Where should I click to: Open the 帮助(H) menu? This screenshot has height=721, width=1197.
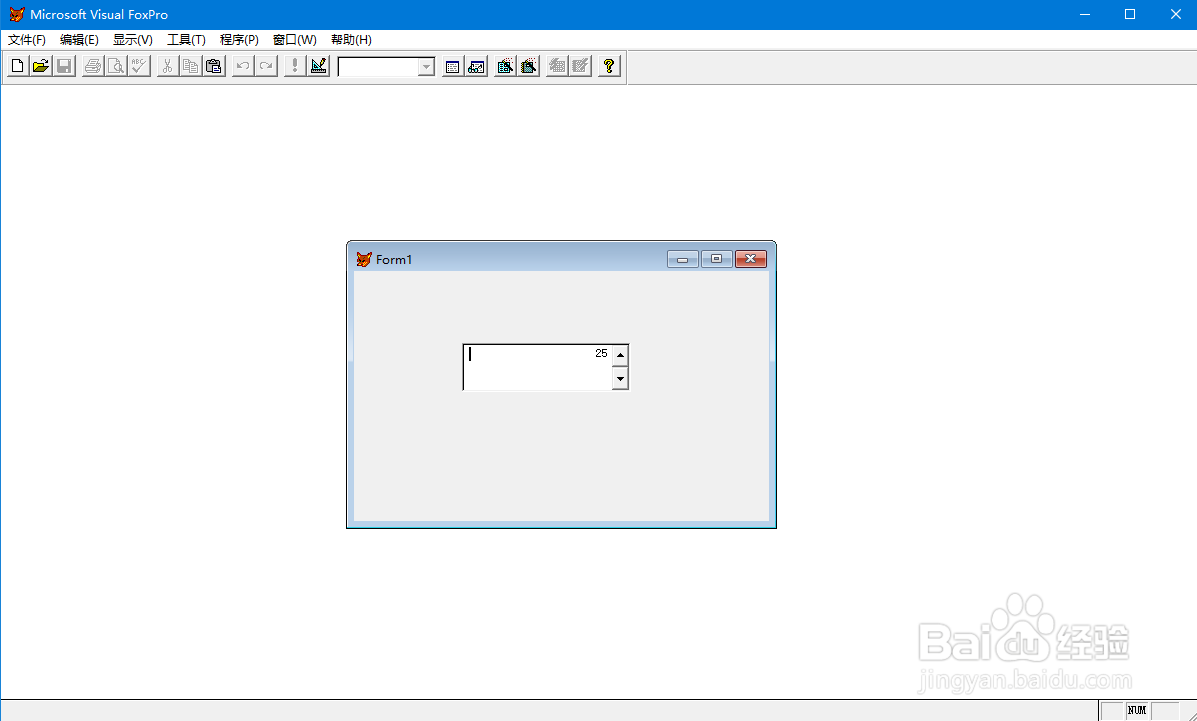[x=351, y=40]
